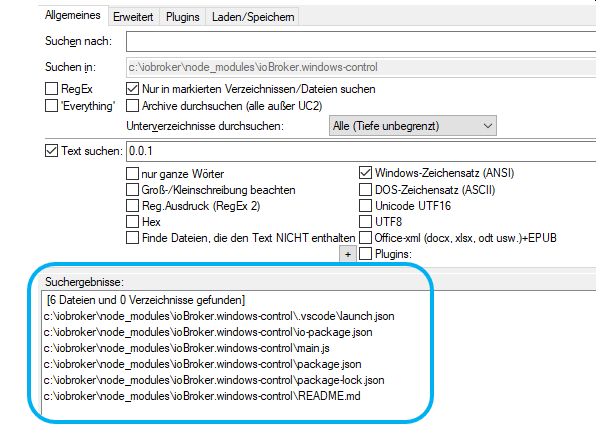Switch to the Allgemeines tab
The height and width of the screenshot is (433, 596).
(73, 15)
